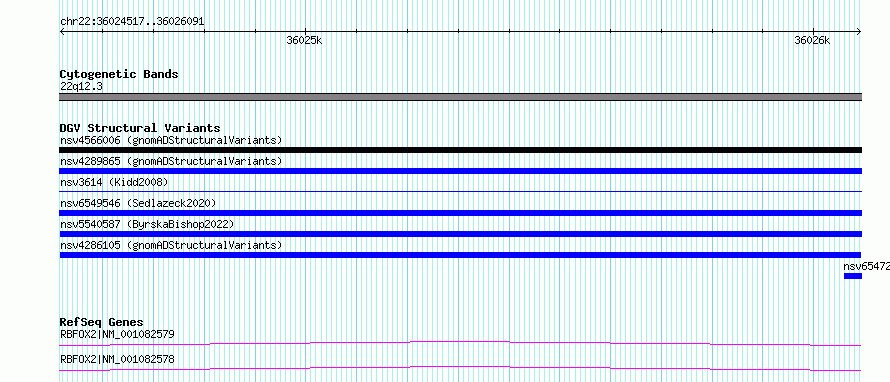Select the blue nsv5540587 variant bar
Image resolution: width=890 pixels, height=382 pixels.
(x=460, y=234)
